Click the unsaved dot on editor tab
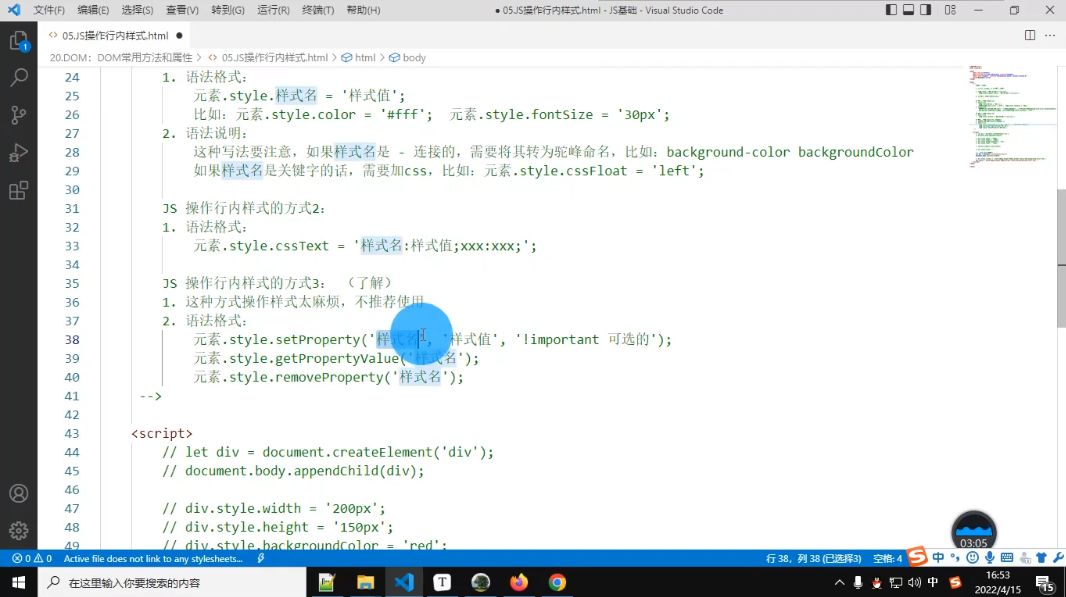1066x597 pixels. tap(179, 35)
